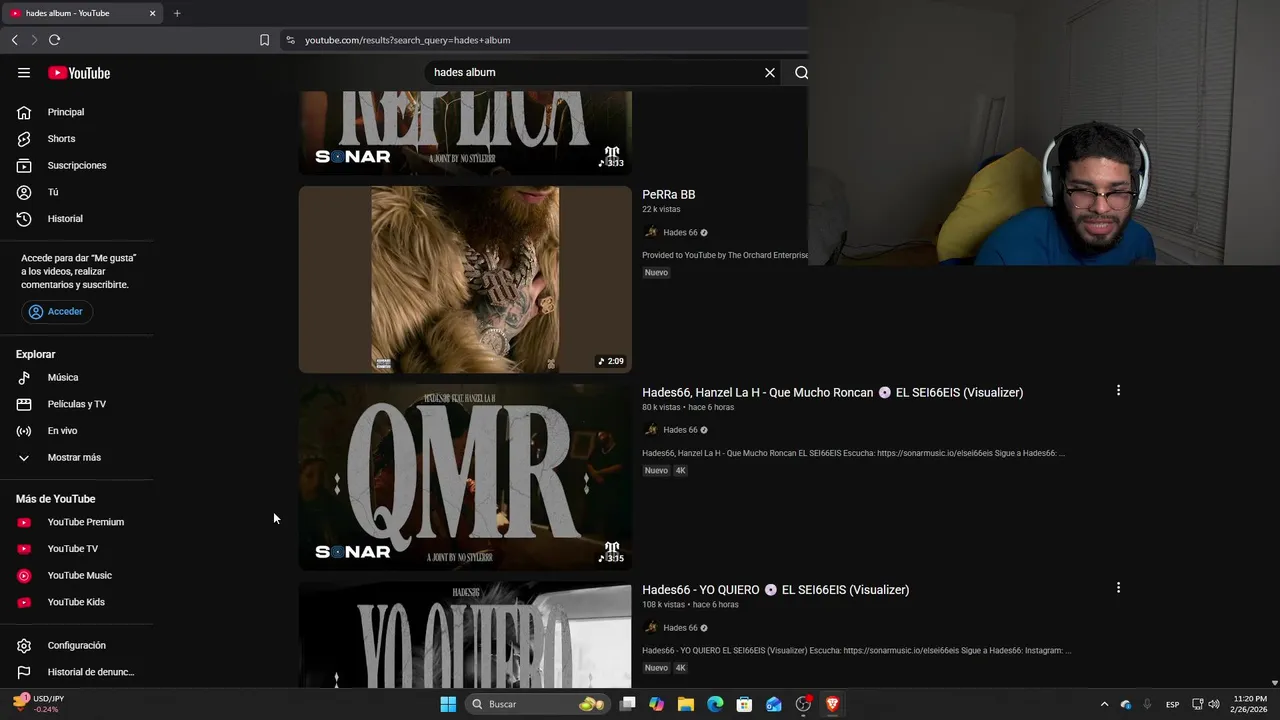Viewport: 1280px width, 720px height.
Task: Open Copilot from the taskbar
Action: coord(656,704)
